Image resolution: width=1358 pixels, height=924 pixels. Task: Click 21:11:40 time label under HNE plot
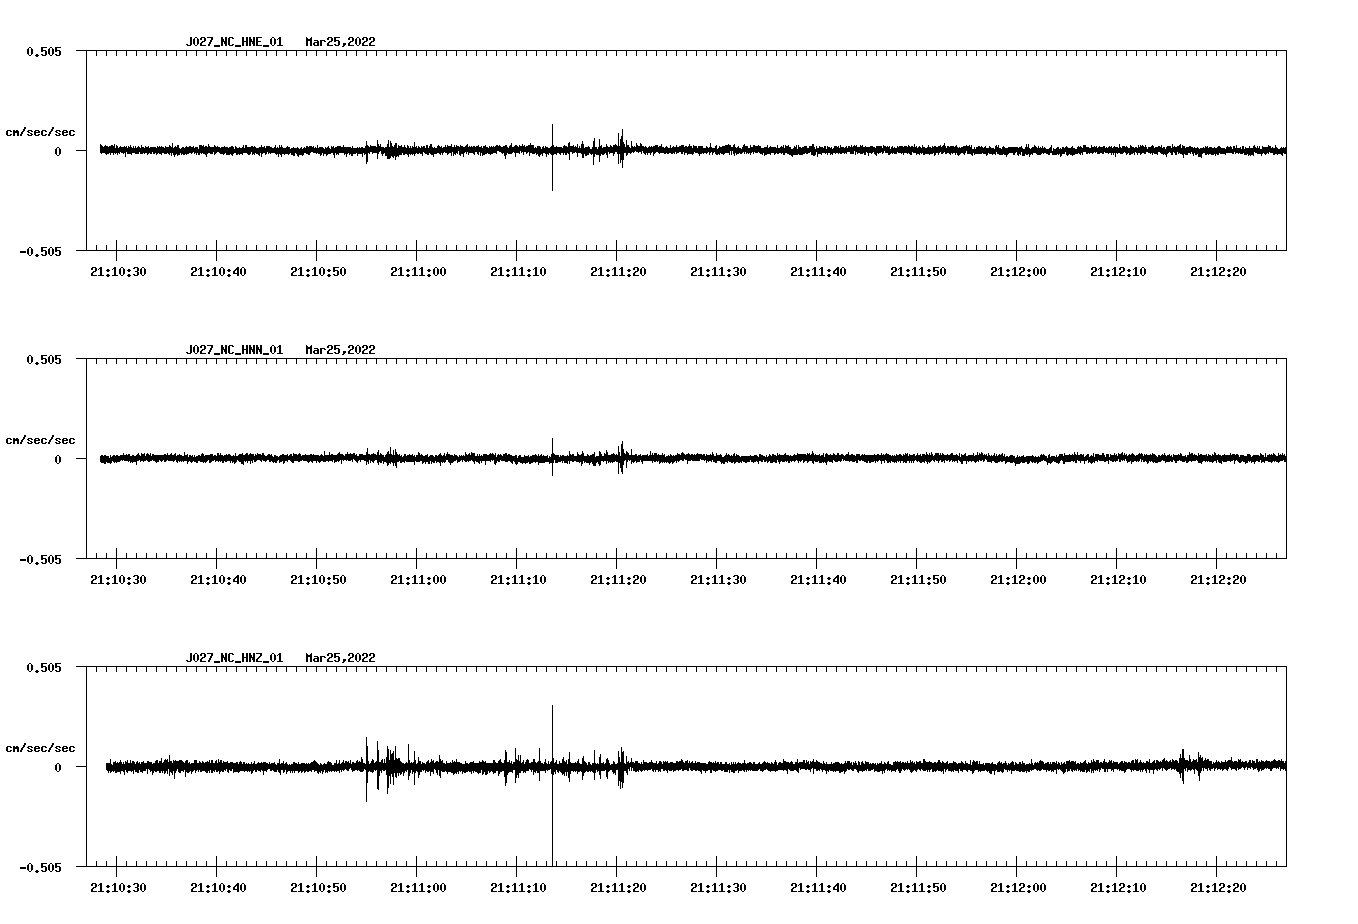(x=818, y=272)
